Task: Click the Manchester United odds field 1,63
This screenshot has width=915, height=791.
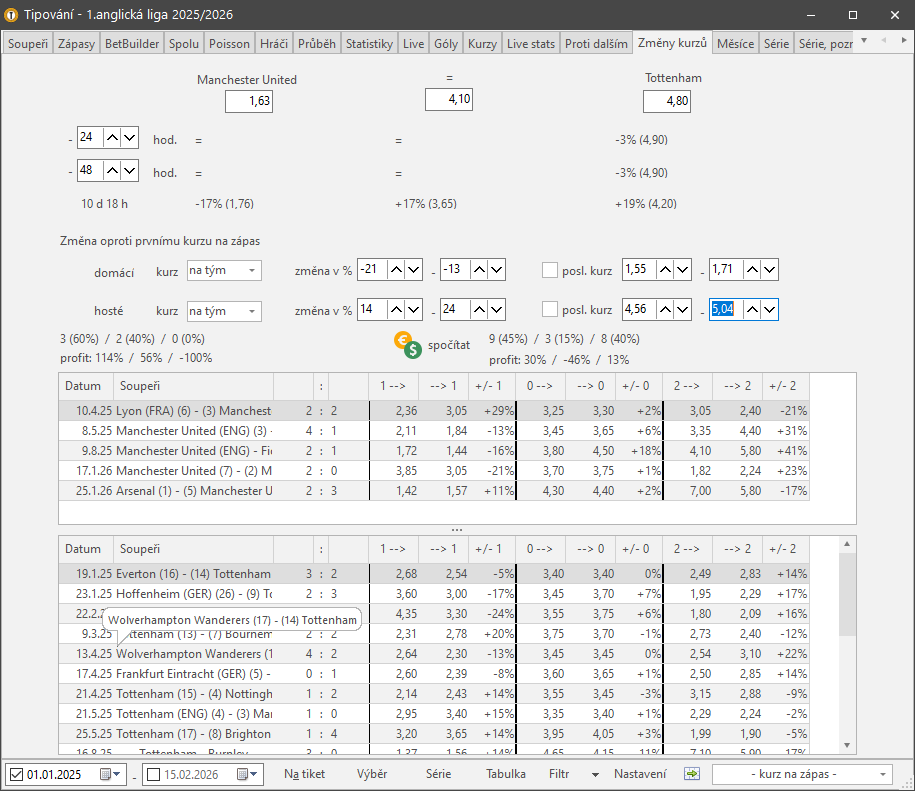Action: tap(248, 101)
